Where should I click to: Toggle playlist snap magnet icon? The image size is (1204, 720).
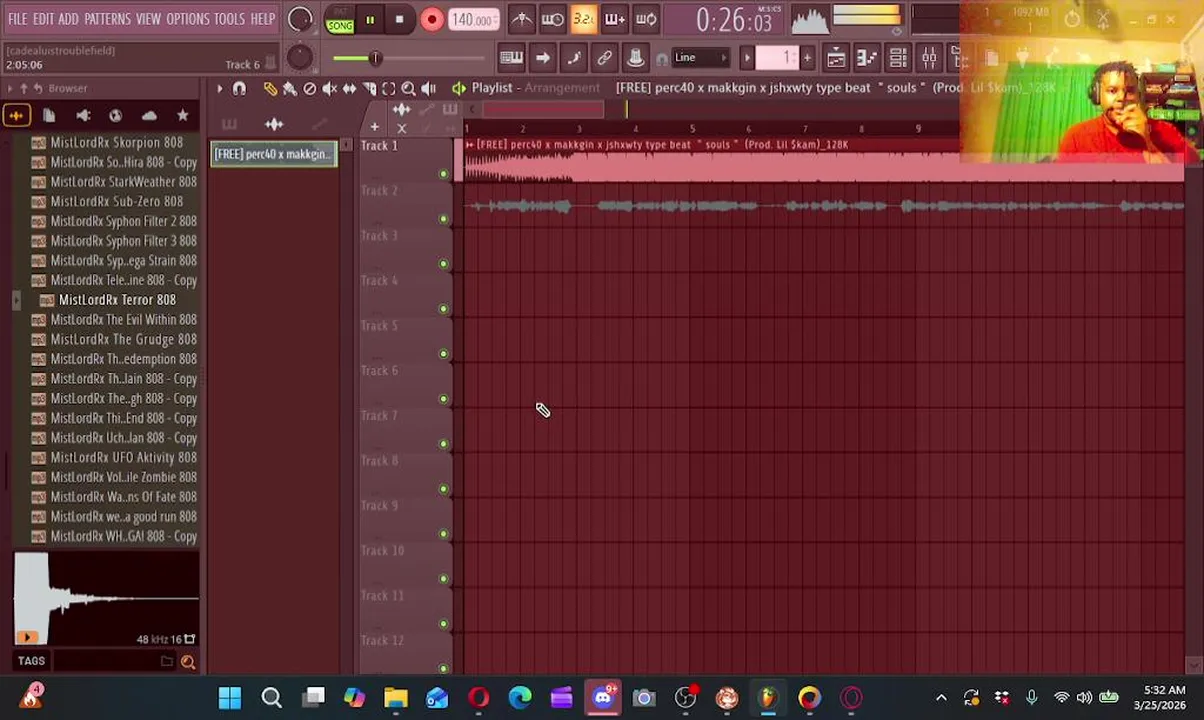[239, 89]
